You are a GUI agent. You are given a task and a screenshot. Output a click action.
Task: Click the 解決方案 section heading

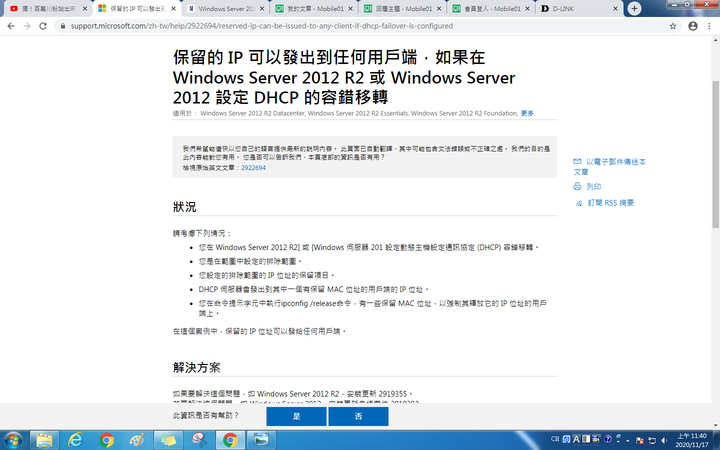coord(197,367)
